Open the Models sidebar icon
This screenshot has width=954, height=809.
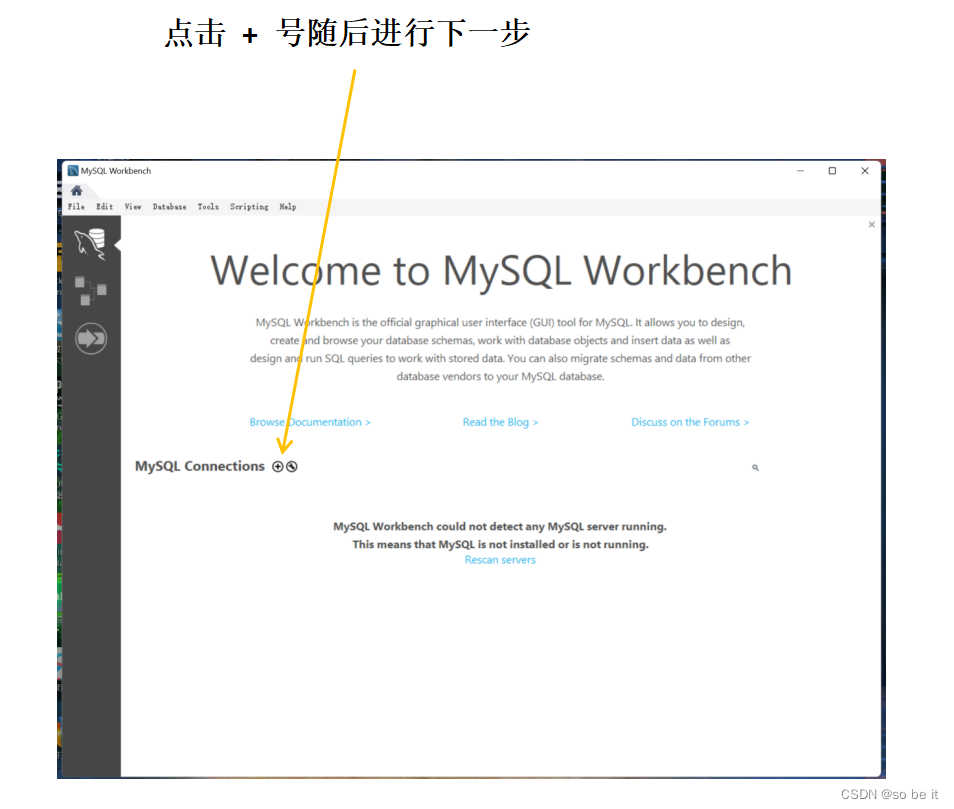(x=91, y=291)
